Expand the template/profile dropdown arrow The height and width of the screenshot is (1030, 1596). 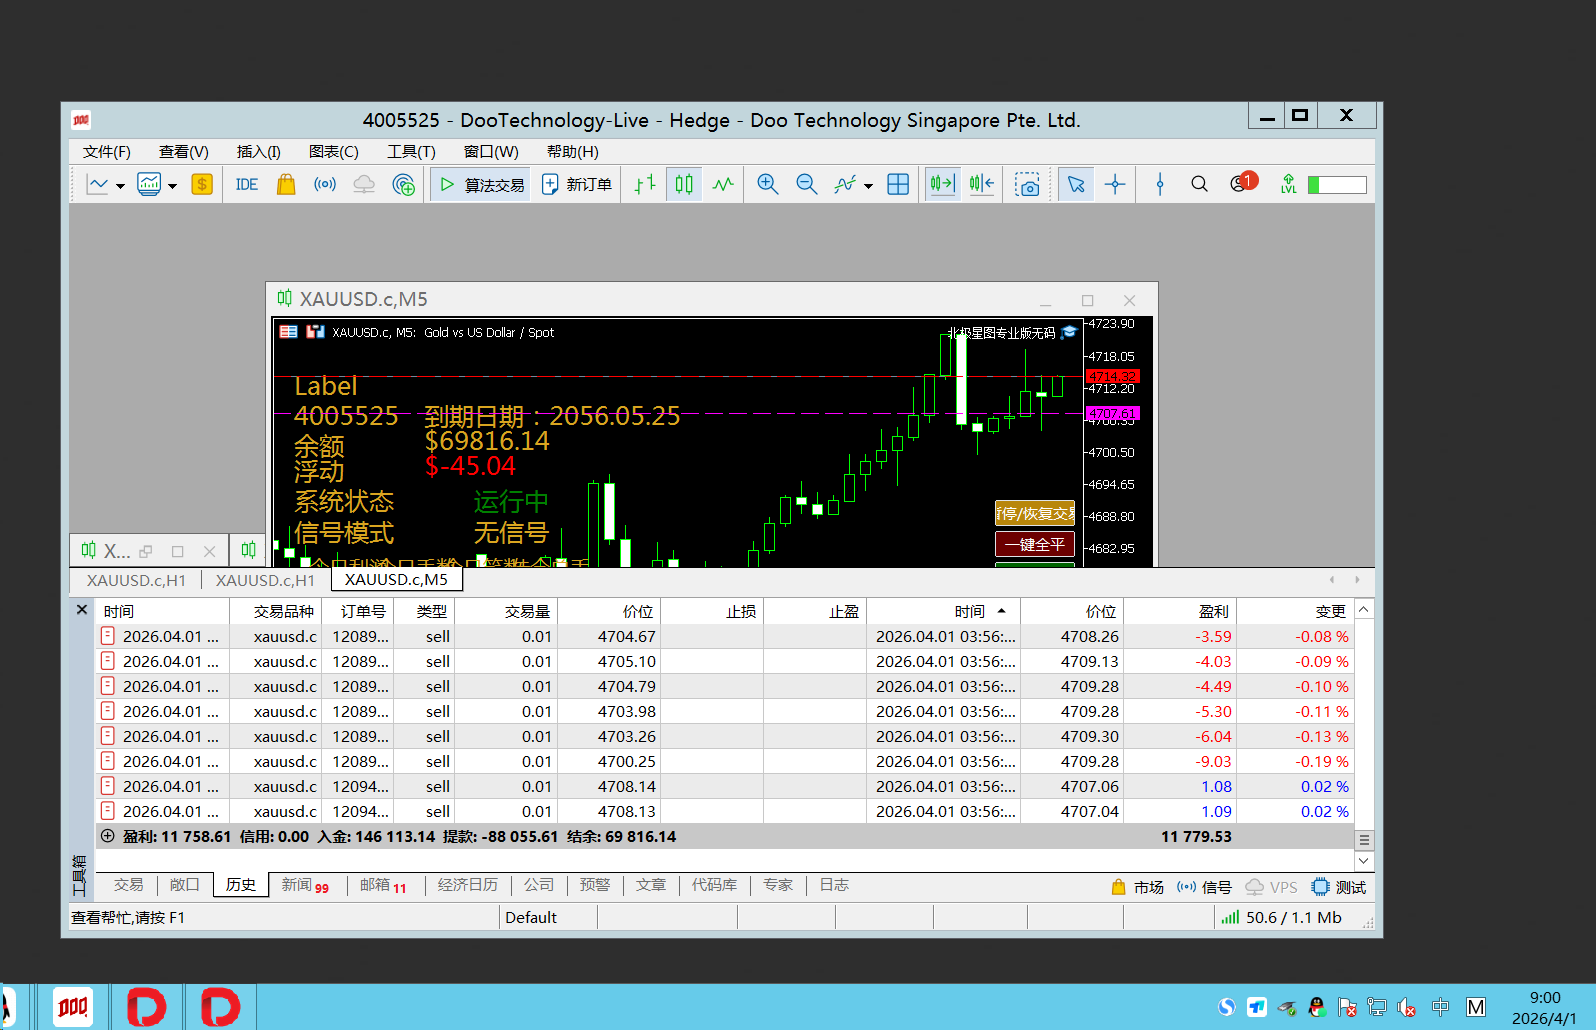click(172, 185)
